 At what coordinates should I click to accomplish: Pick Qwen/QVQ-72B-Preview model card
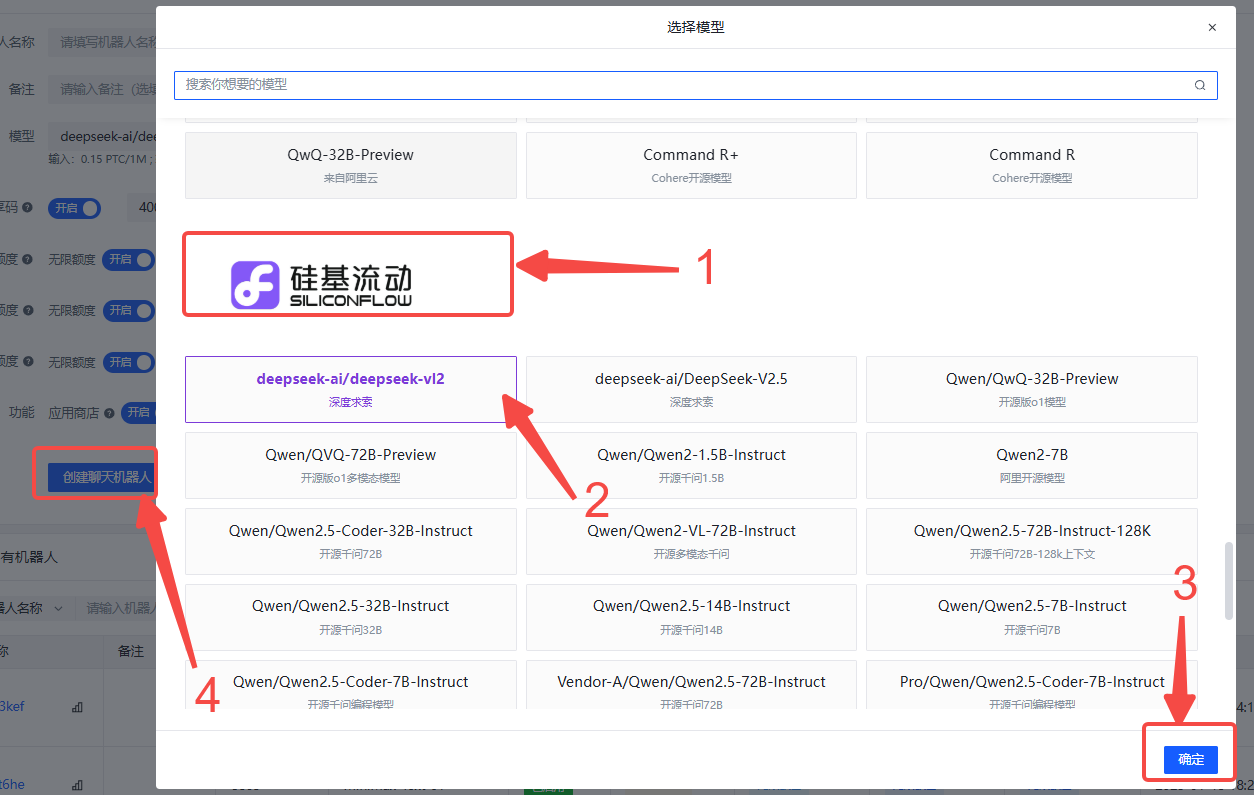click(351, 465)
